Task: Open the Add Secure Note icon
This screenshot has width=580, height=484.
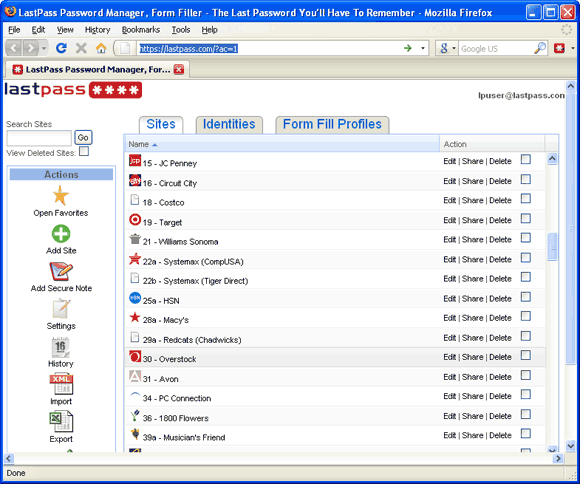Action: pyautogui.click(x=61, y=271)
